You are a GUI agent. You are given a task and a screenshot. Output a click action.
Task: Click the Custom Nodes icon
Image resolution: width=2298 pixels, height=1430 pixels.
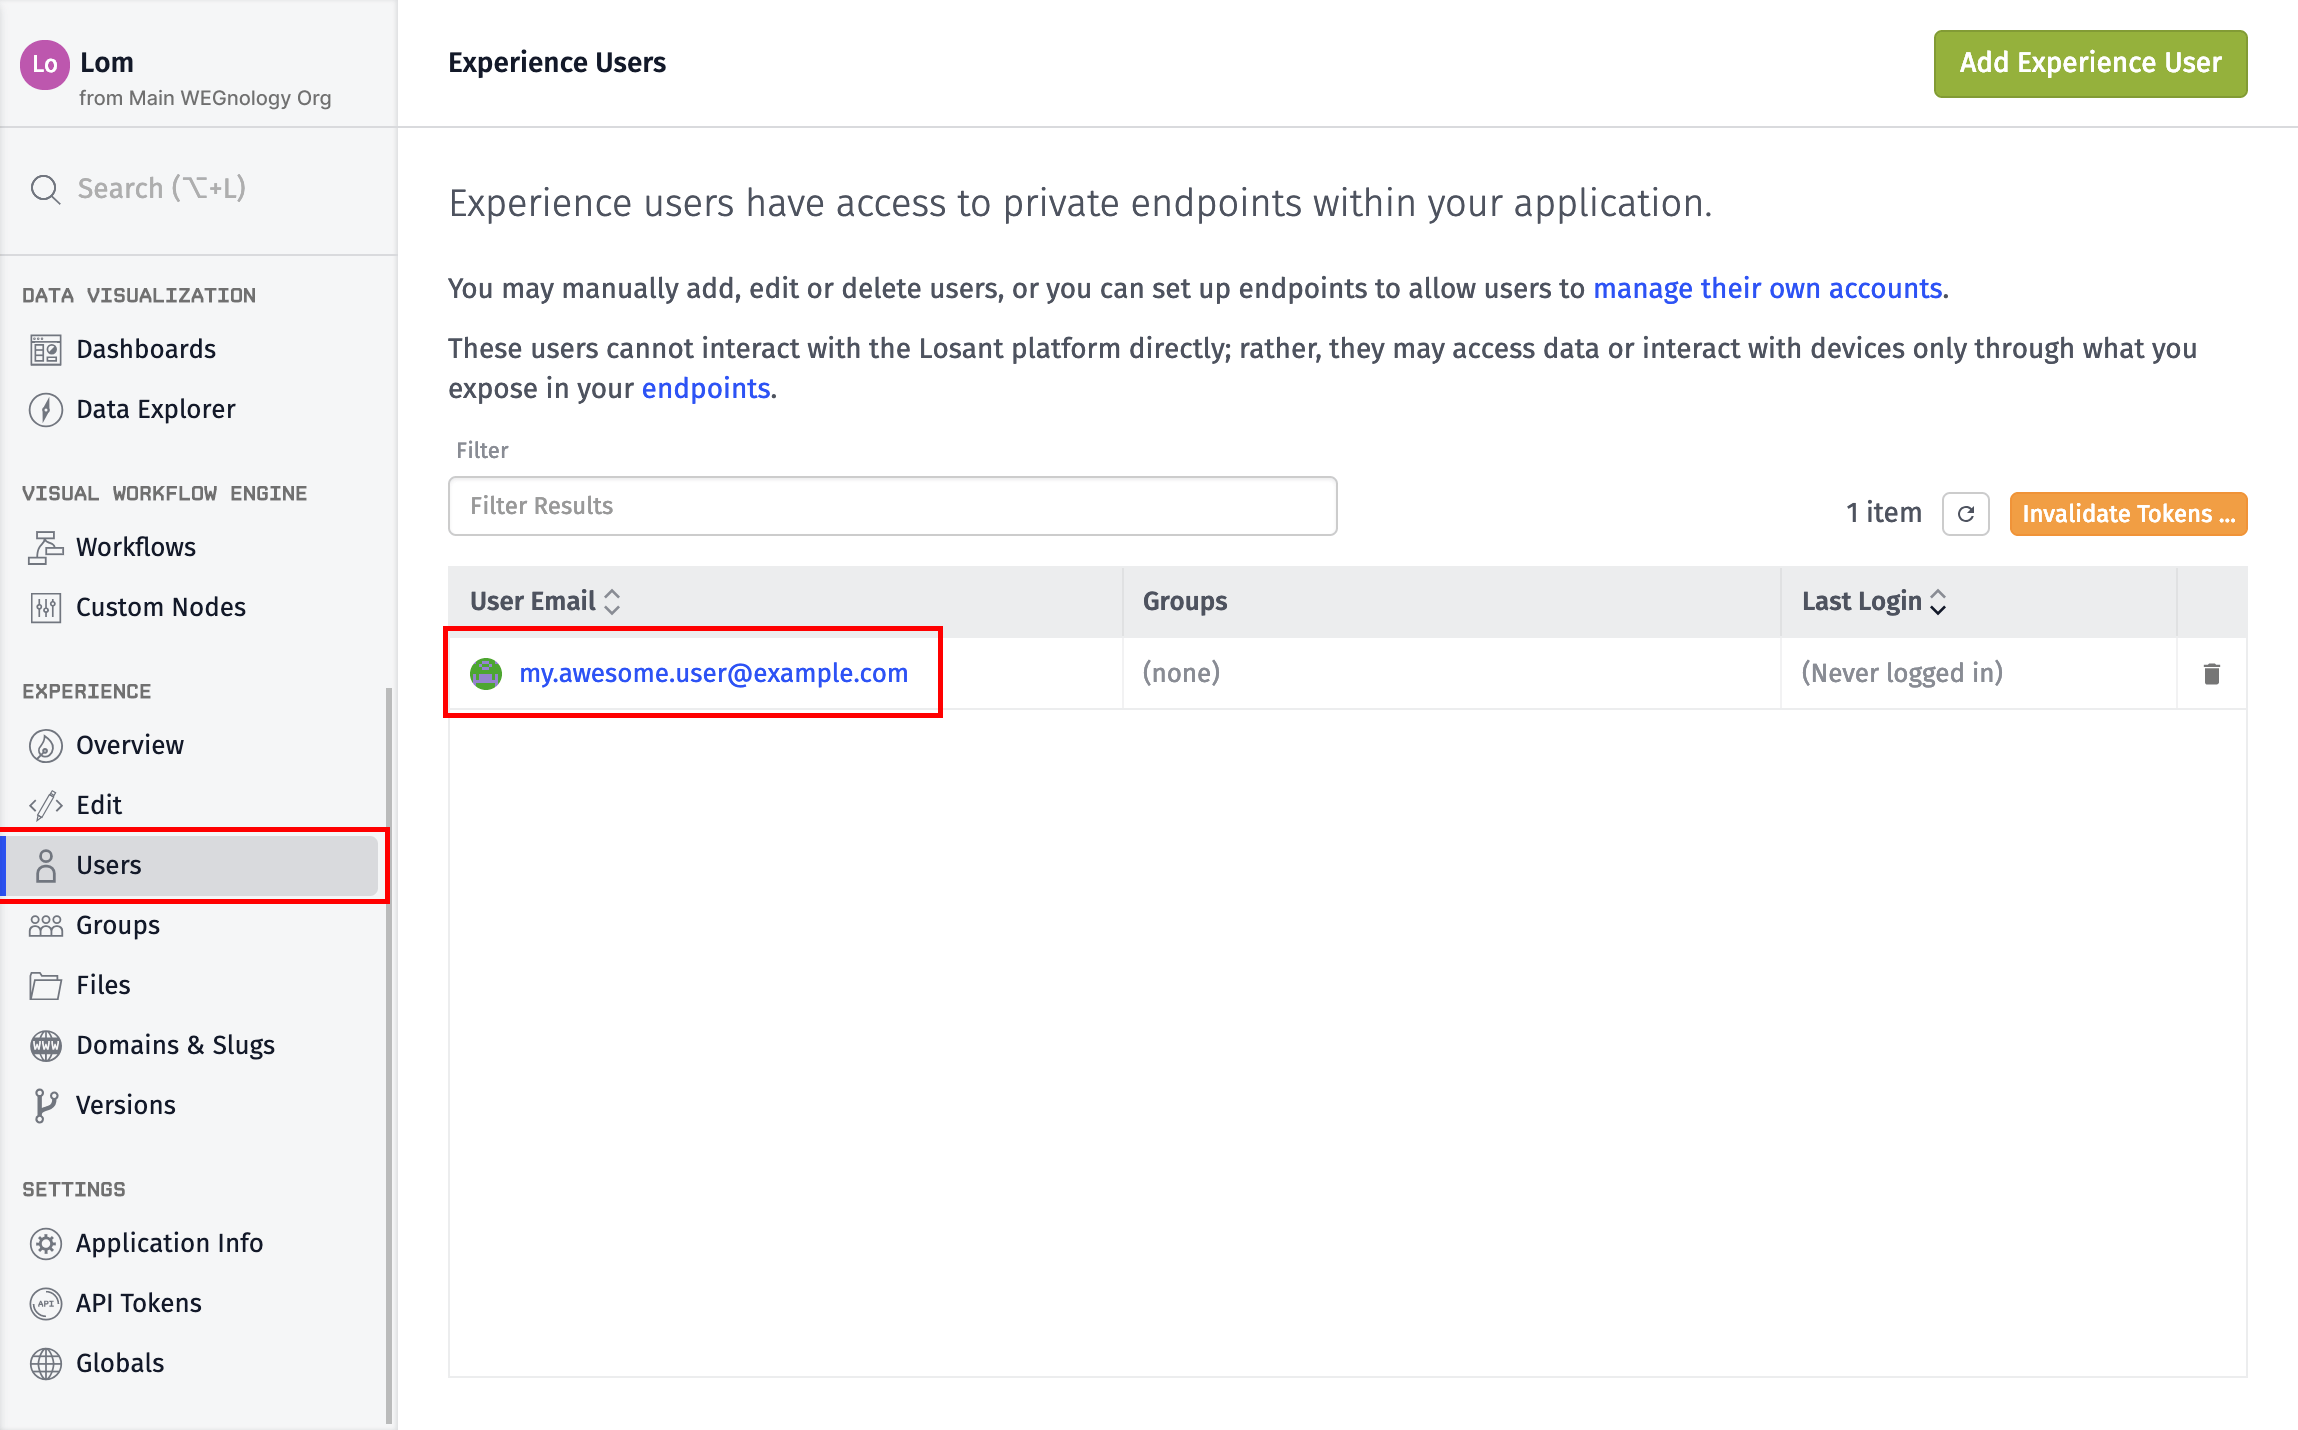[45, 608]
